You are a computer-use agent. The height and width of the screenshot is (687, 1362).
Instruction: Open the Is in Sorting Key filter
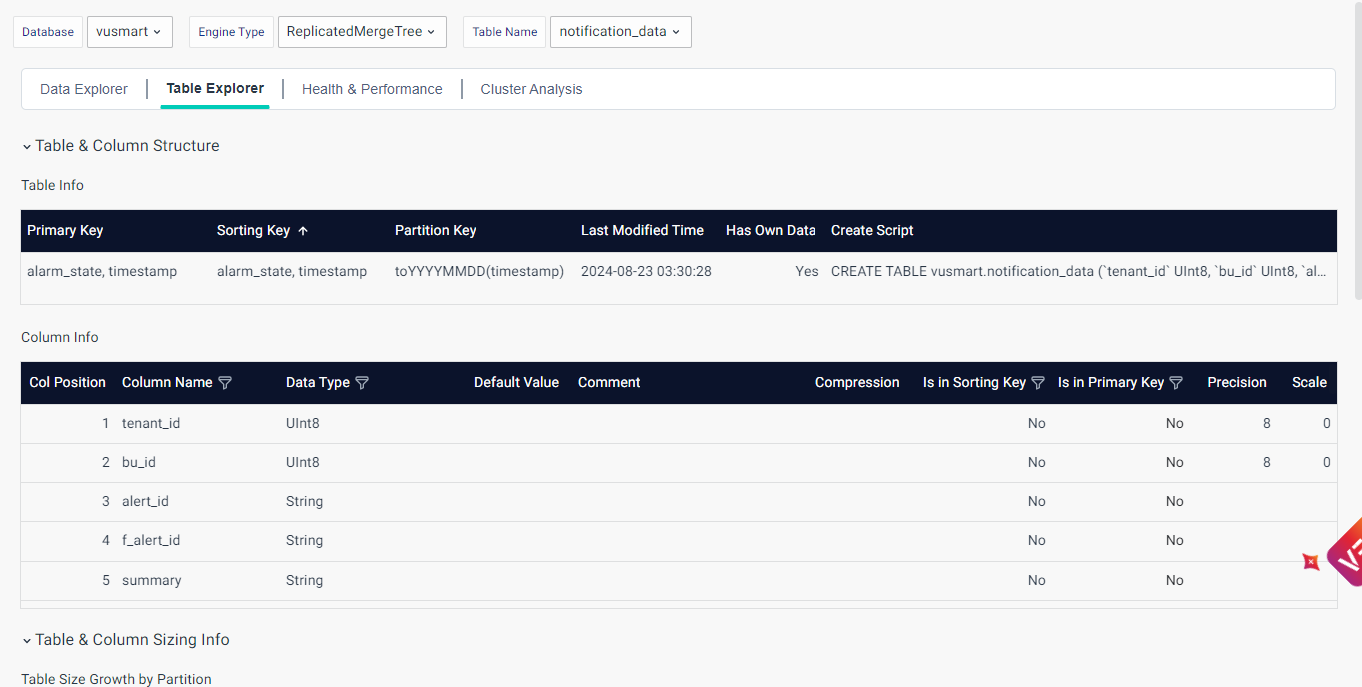point(1038,383)
